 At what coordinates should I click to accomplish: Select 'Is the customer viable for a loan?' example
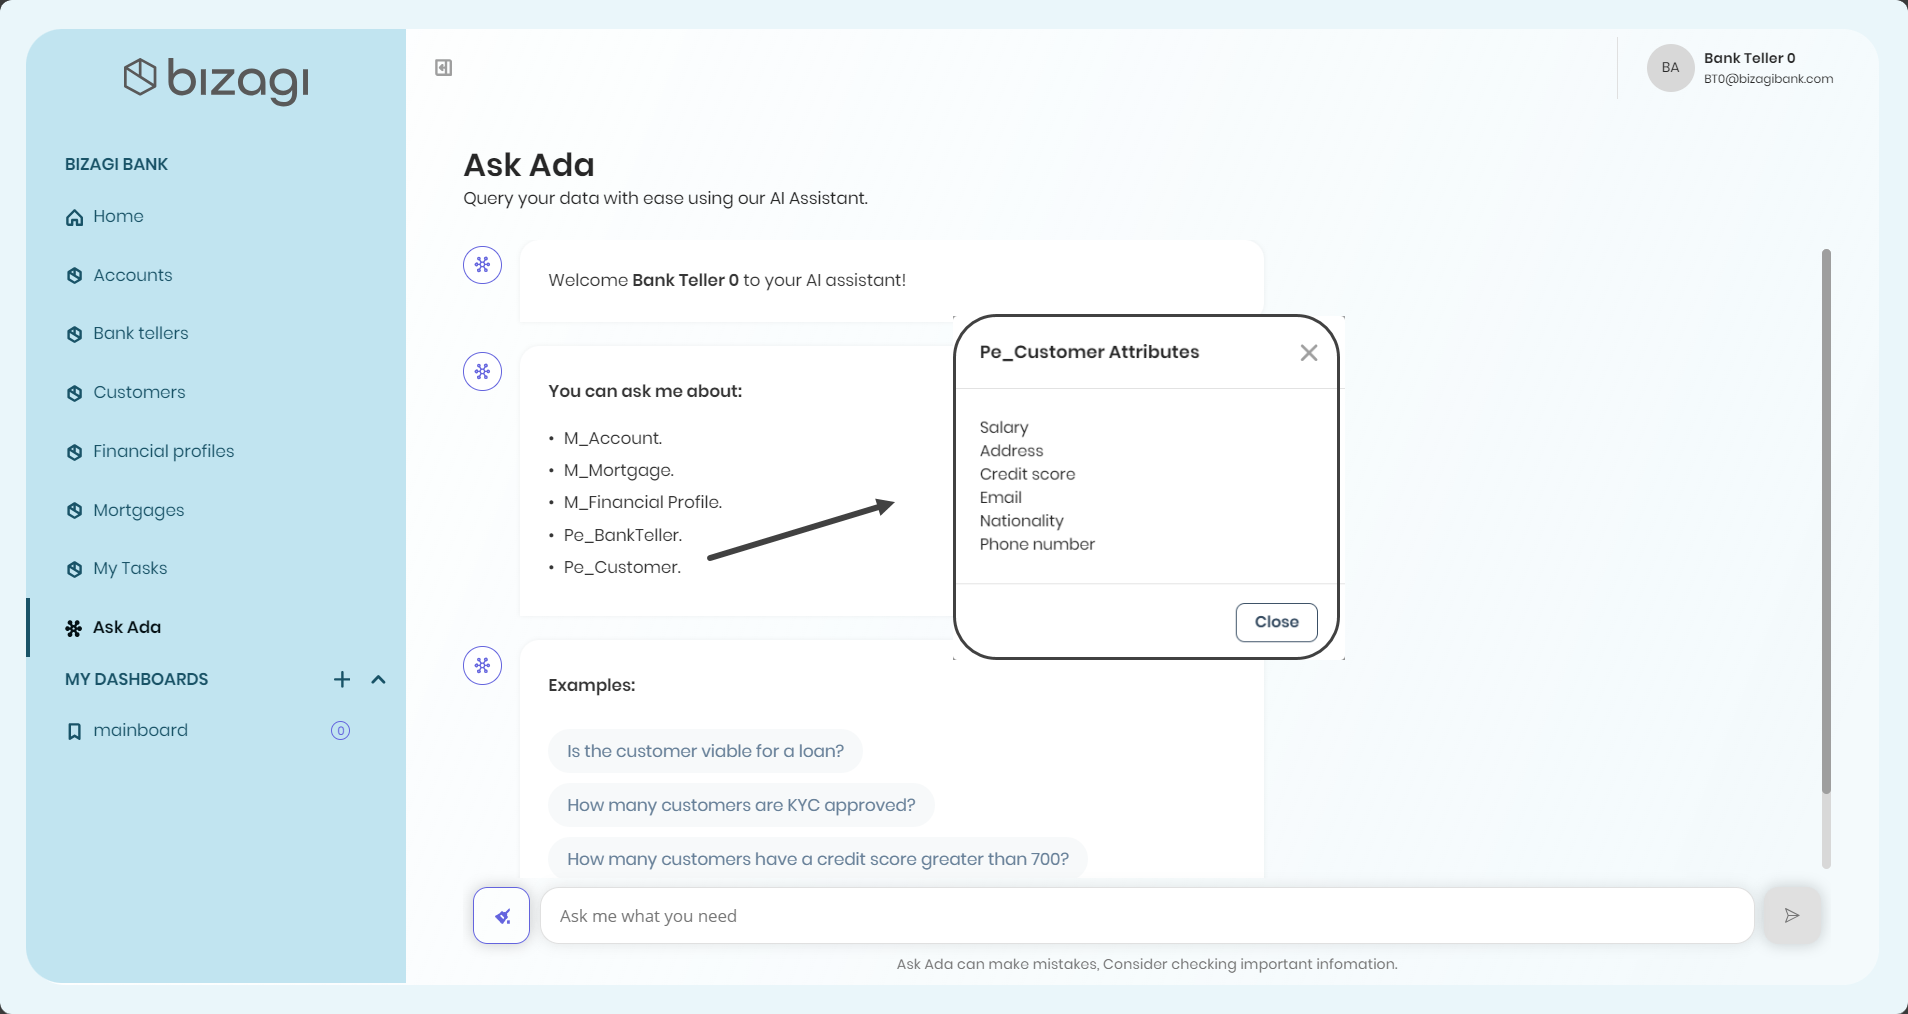[705, 751]
